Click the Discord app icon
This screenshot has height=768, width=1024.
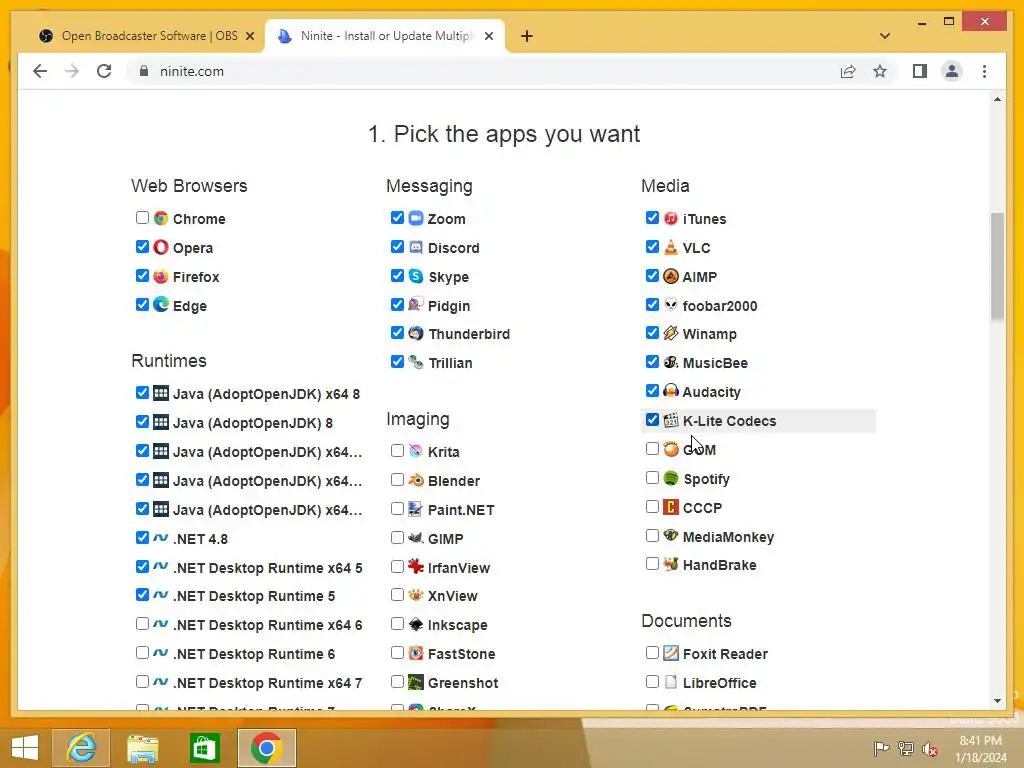416,247
